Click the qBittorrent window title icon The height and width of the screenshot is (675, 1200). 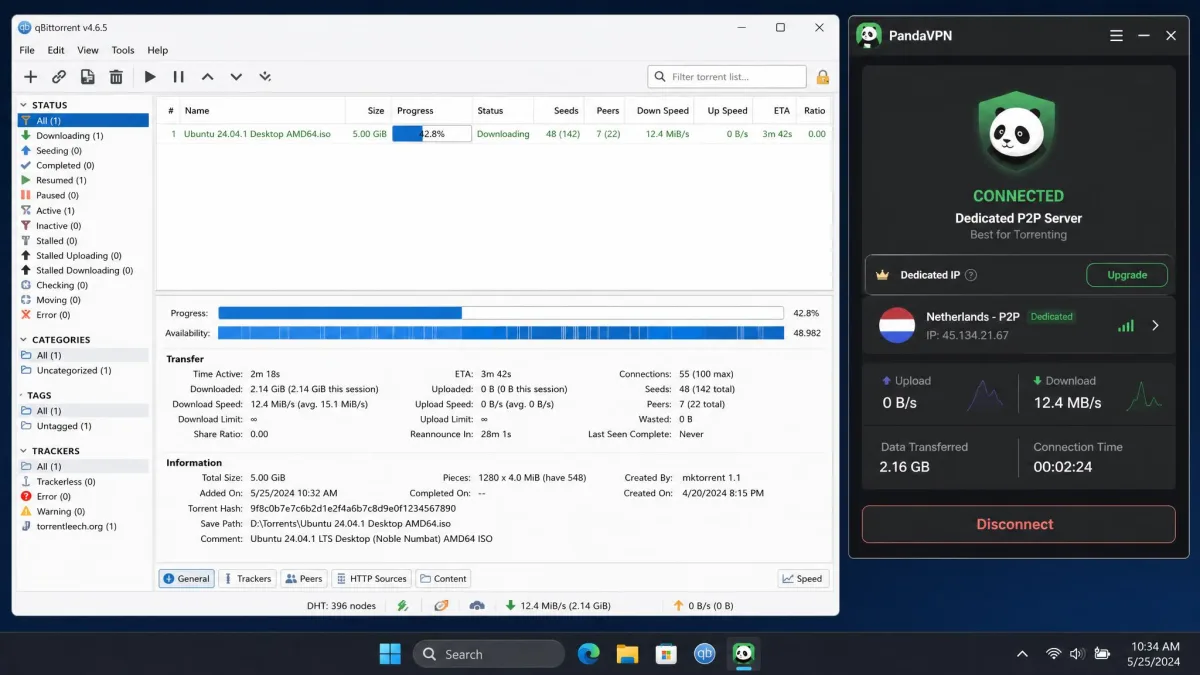[x=25, y=27]
